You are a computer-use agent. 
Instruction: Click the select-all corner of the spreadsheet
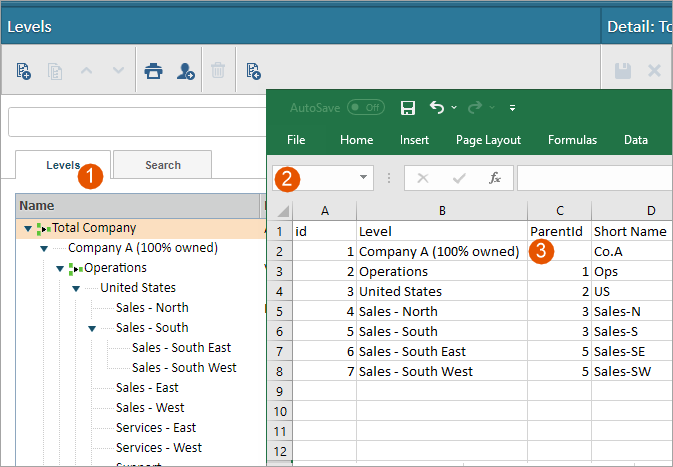click(282, 211)
